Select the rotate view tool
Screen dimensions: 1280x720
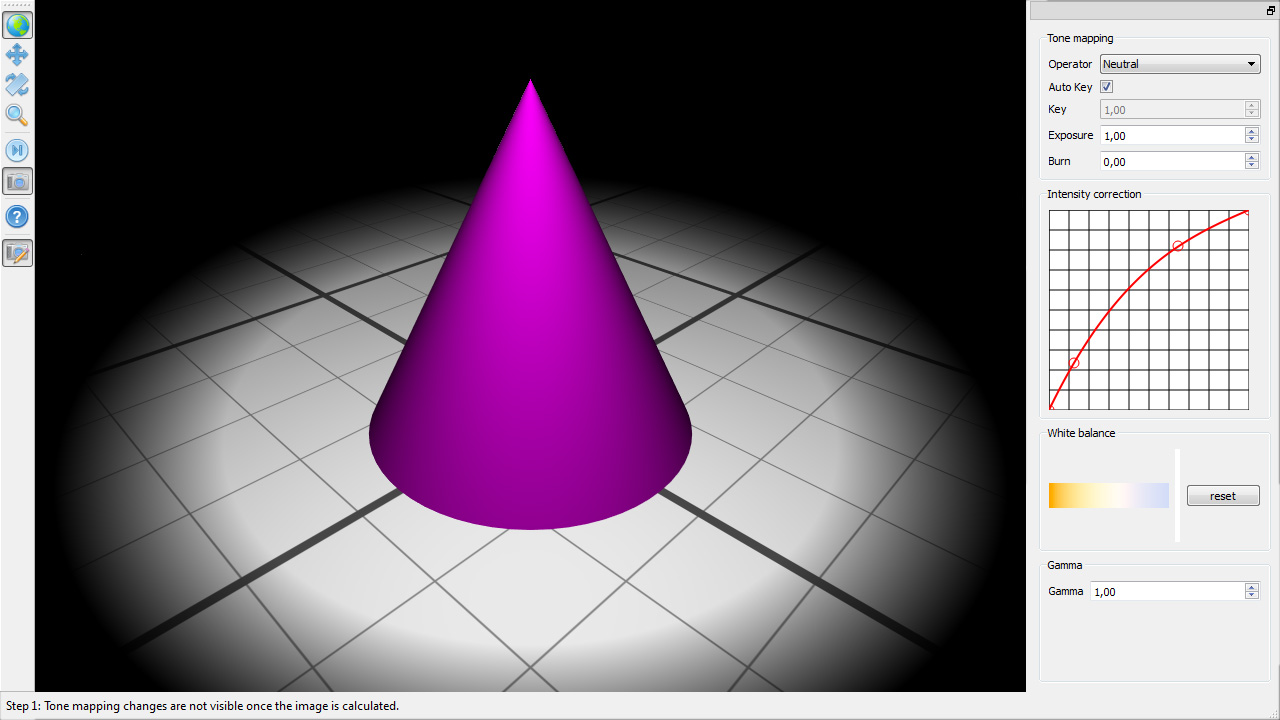pyautogui.click(x=18, y=85)
